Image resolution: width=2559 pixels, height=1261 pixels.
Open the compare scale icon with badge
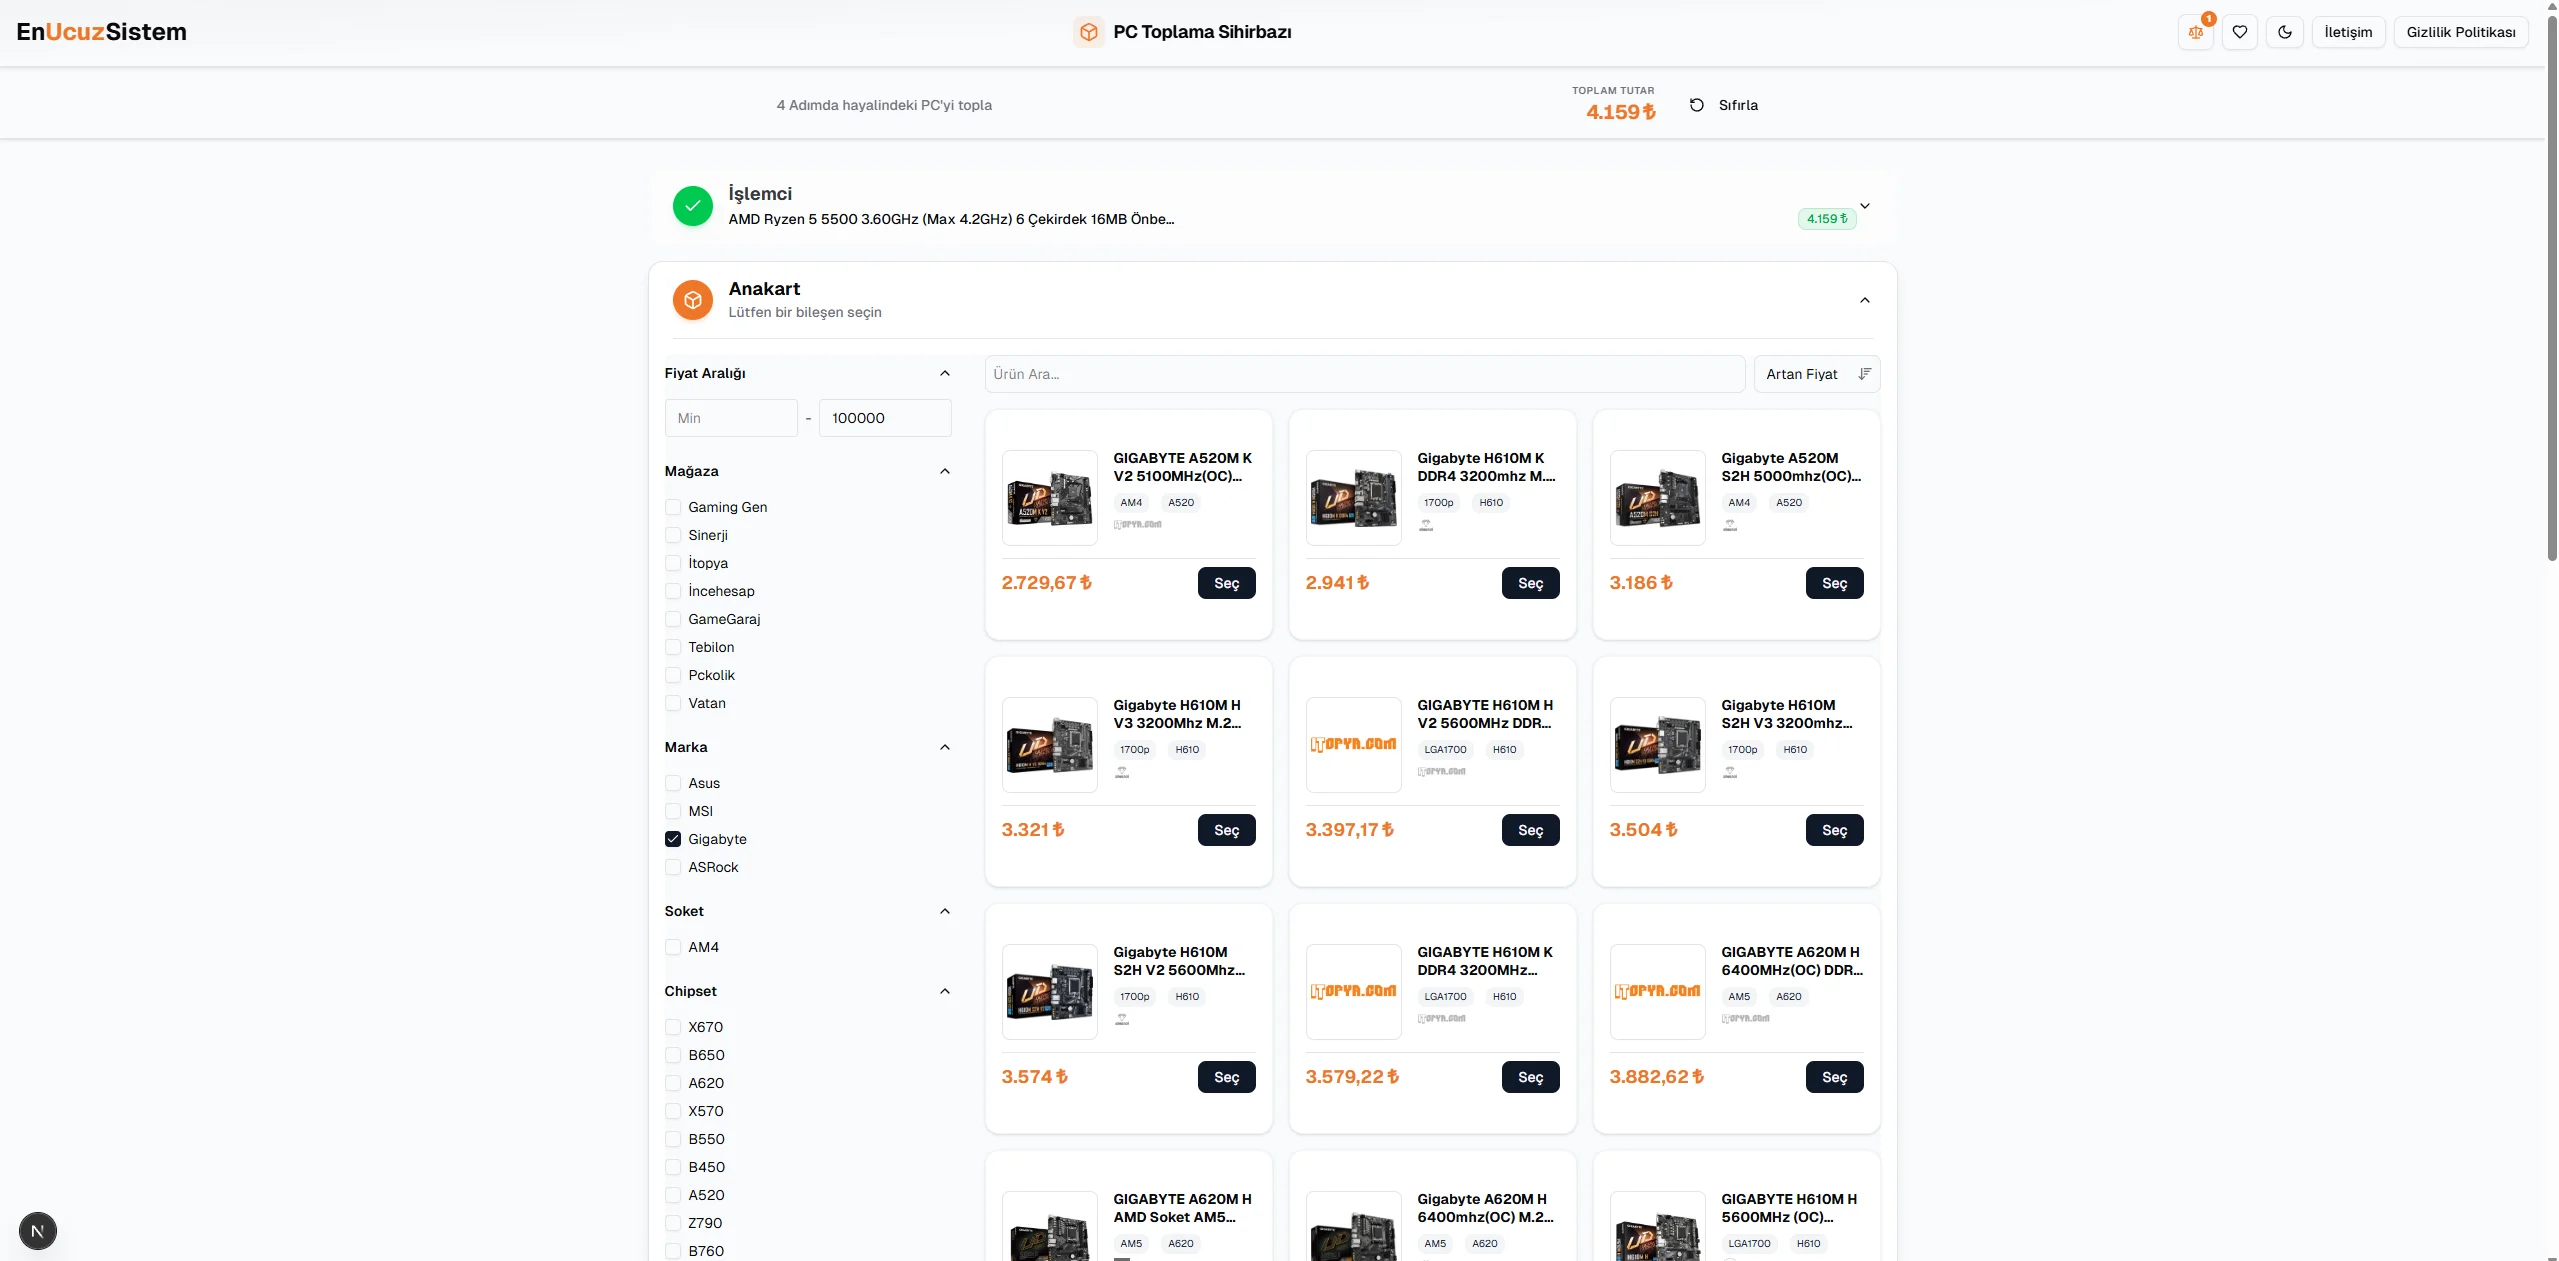(x=2195, y=32)
